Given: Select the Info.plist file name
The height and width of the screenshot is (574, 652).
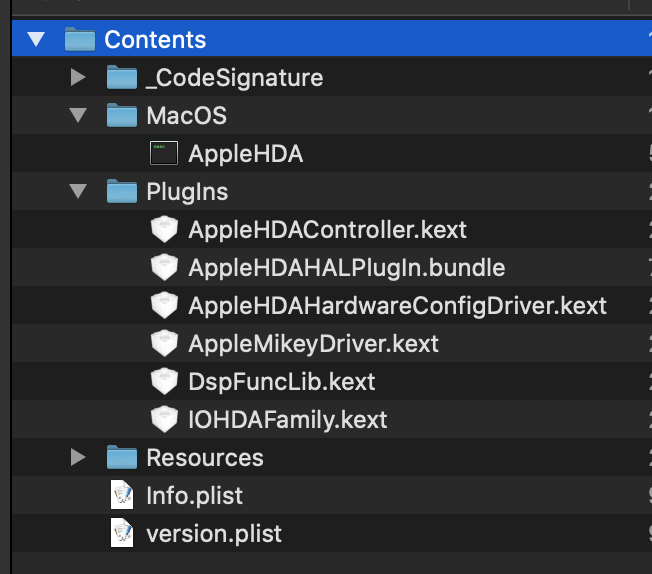Looking at the screenshot, I should (194, 496).
